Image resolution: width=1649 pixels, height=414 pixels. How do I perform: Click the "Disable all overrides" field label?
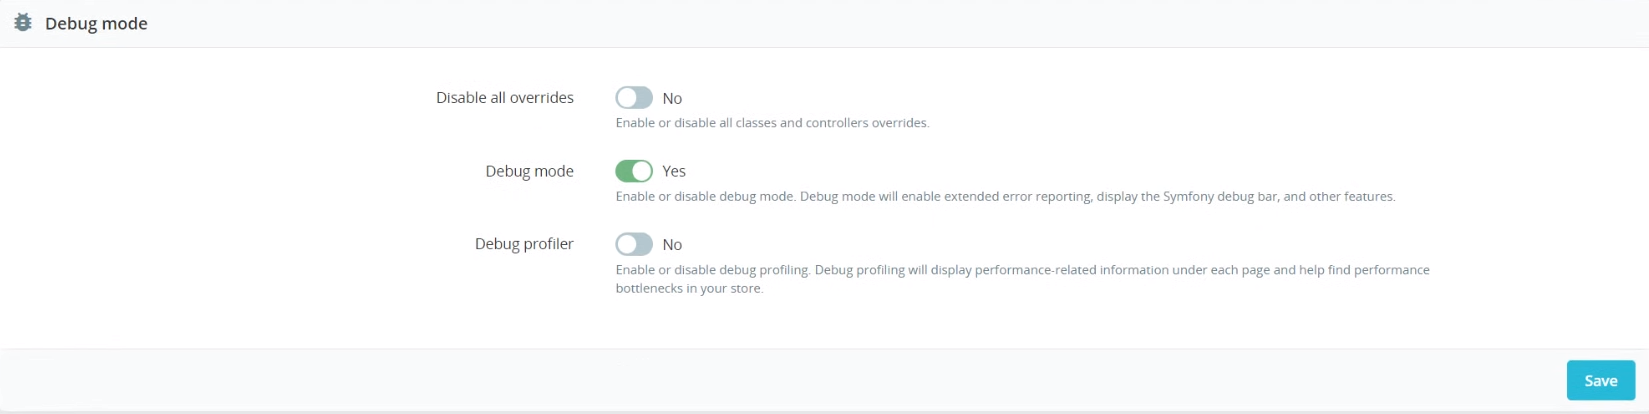pyautogui.click(x=505, y=97)
